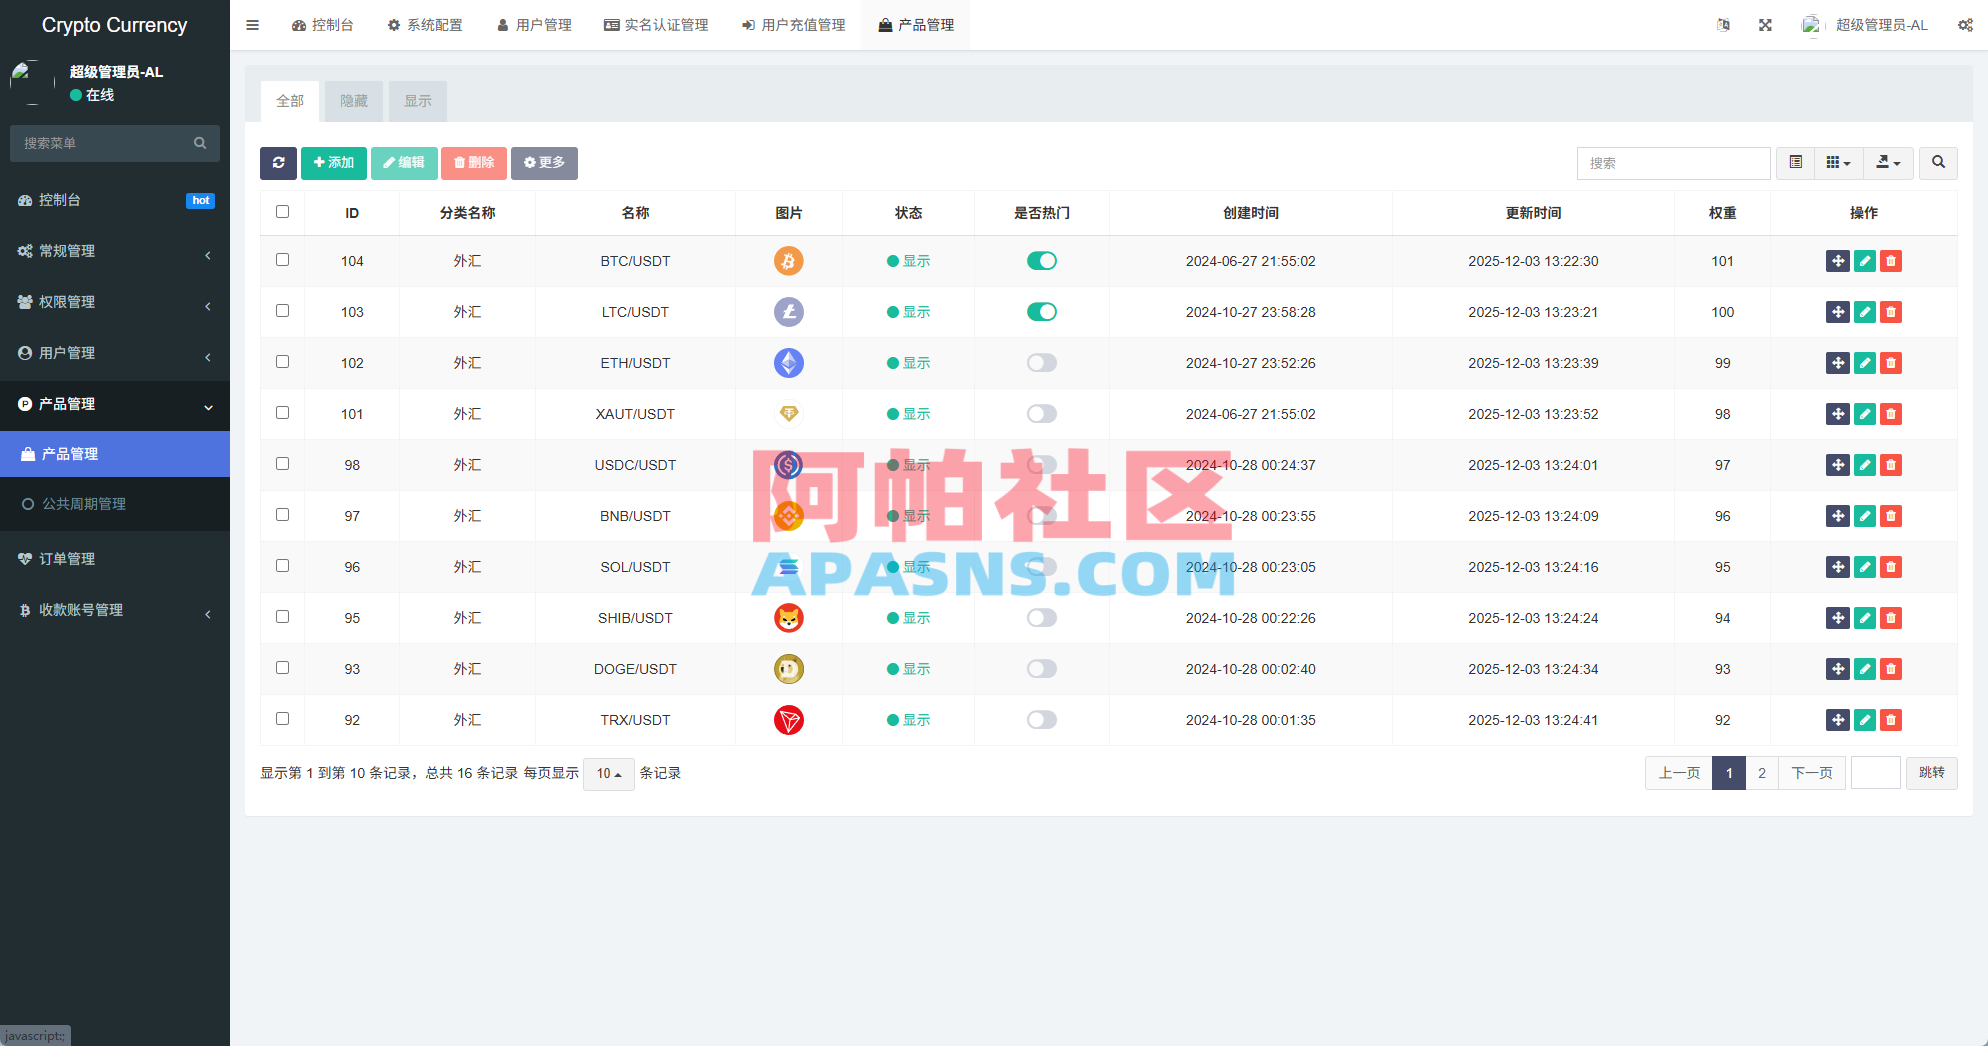Click the 搜索菜单 sidebar search field

[103, 143]
